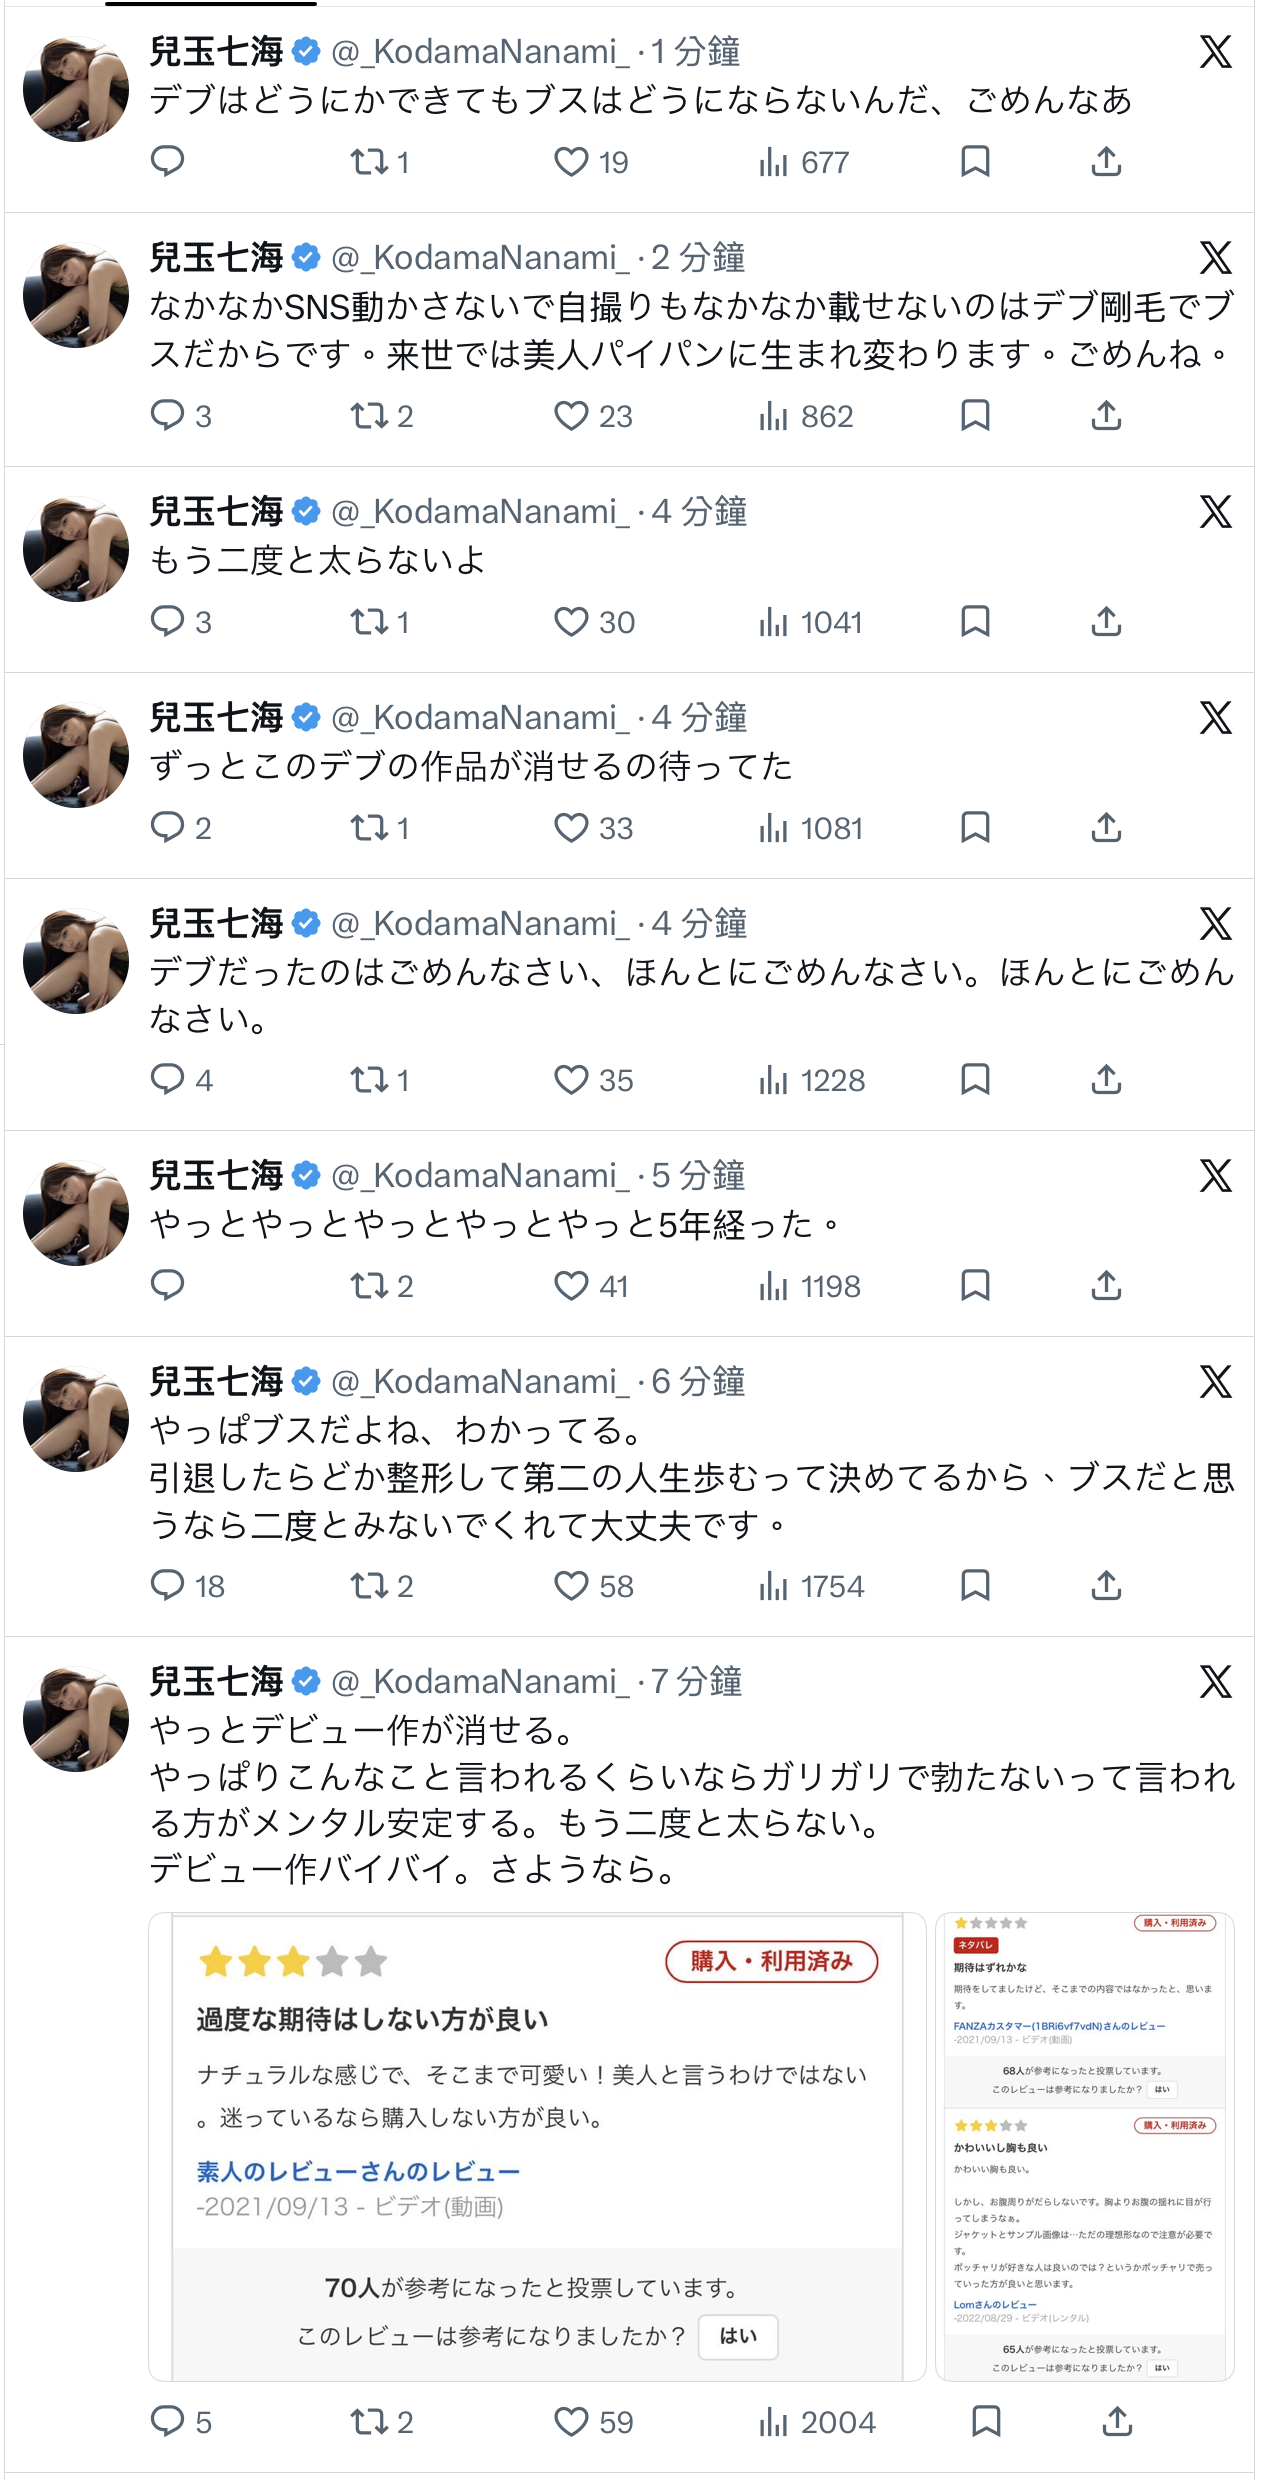The width and height of the screenshot is (1273, 2480).
Task: Bookmark the tweet with 1041 views
Action: (975, 621)
